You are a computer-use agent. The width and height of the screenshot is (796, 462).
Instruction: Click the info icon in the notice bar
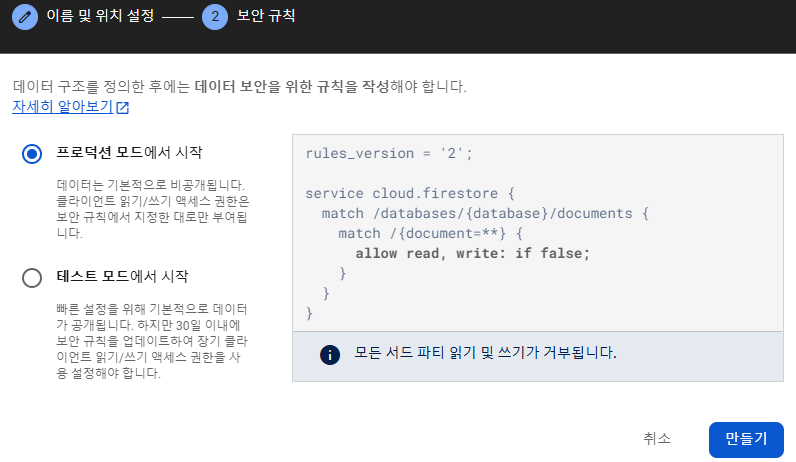pos(330,354)
